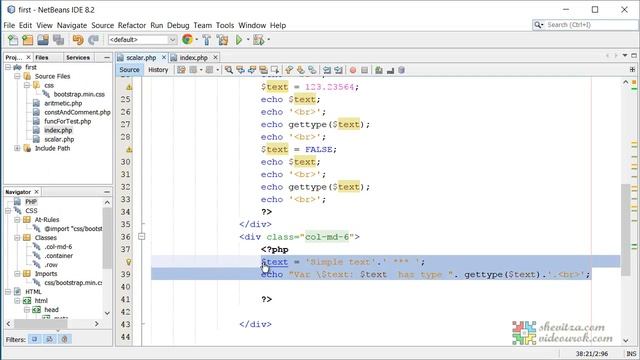
Task: Collapse the Classes node in Navigator
Action: pyautogui.click(x=17, y=238)
